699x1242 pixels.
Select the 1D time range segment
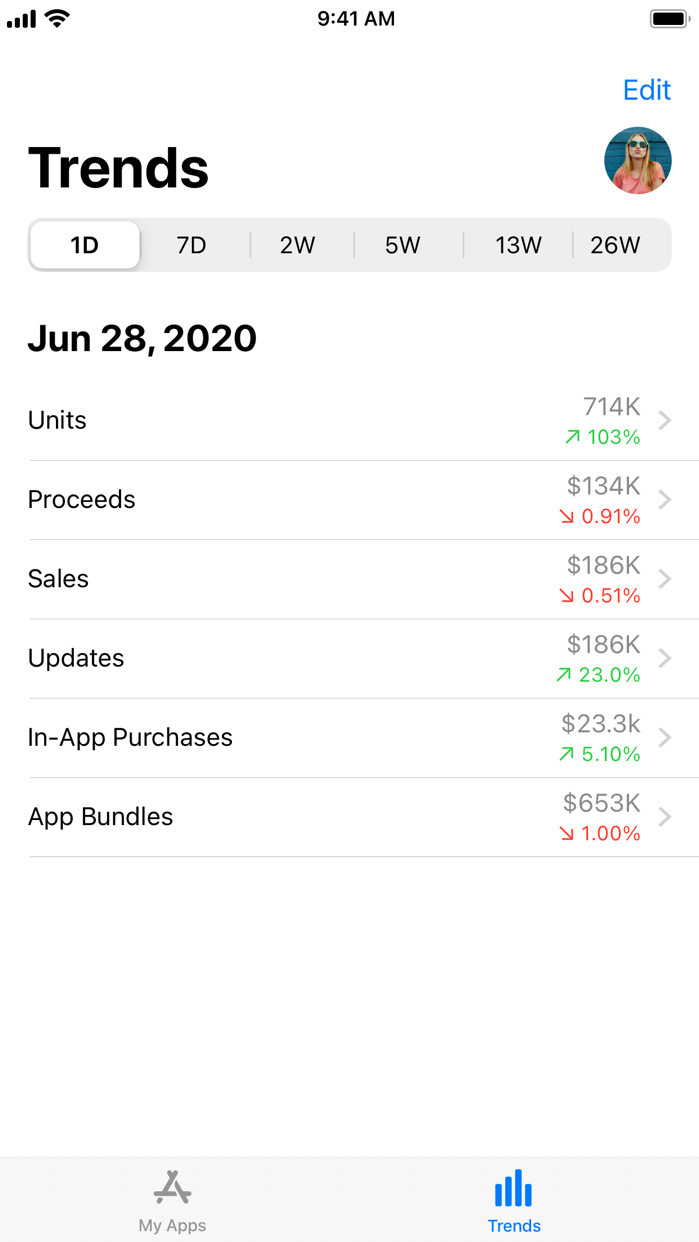85,245
